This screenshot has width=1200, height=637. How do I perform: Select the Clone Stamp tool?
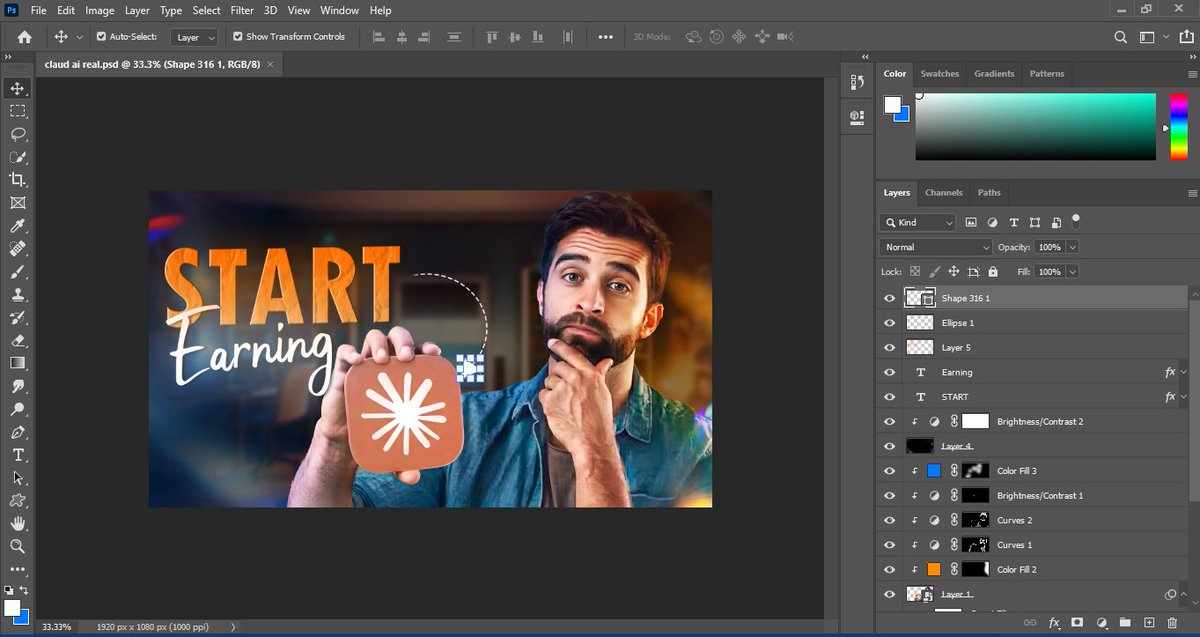click(x=17, y=295)
